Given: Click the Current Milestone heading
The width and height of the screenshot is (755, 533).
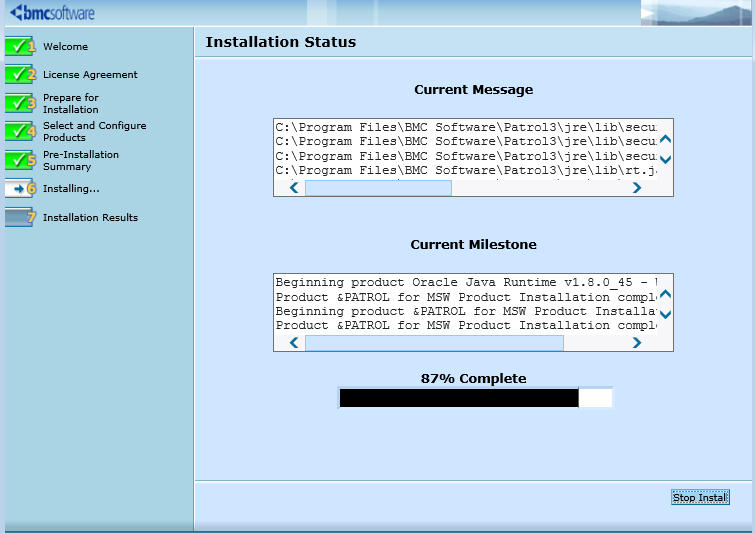Looking at the screenshot, I should (x=473, y=245).
